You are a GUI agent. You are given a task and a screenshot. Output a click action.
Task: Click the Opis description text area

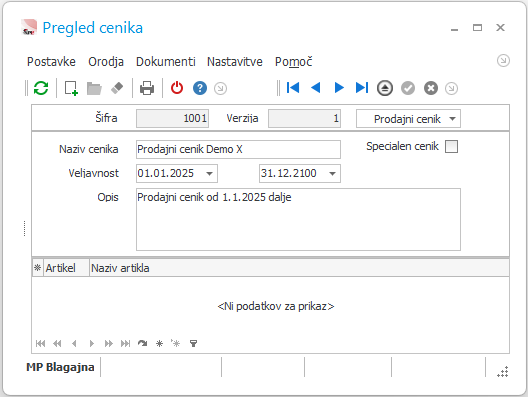tap(298, 220)
